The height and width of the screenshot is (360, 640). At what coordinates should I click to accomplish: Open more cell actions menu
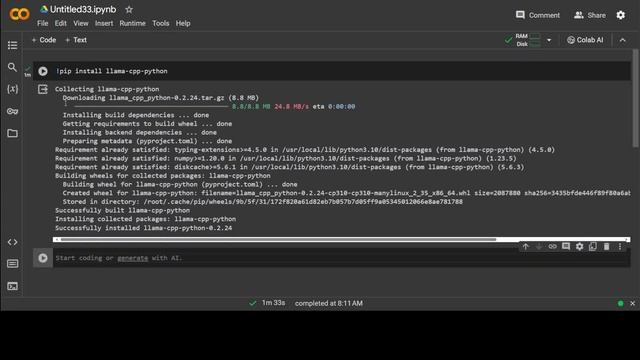coord(620,247)
